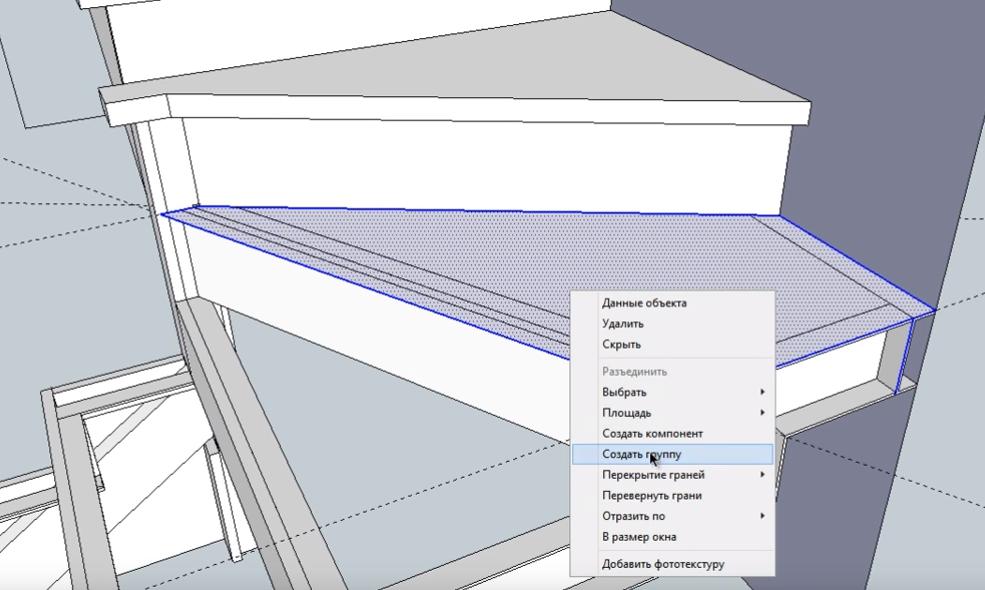The height and width of the screenshot is (590, 985).
Task: Click the selected dotted stair tread face
Action: coord(450,260)
